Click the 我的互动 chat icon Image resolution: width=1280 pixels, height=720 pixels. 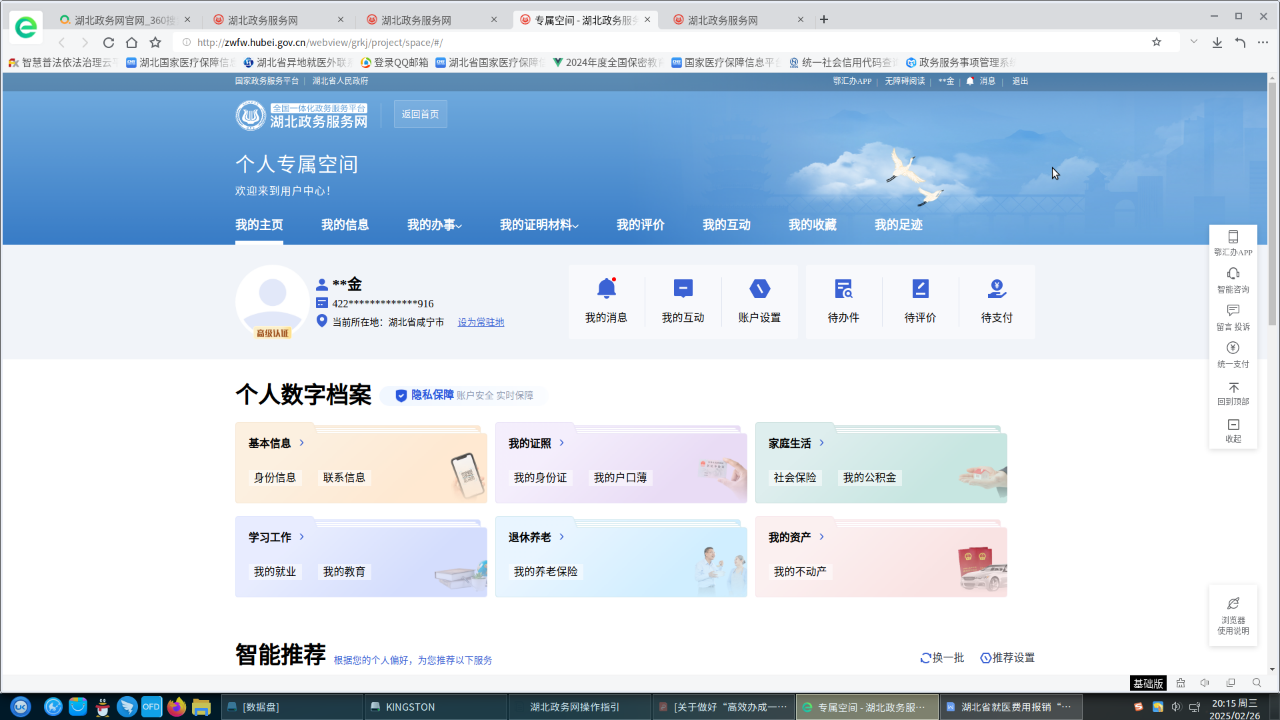click(683, 289)
